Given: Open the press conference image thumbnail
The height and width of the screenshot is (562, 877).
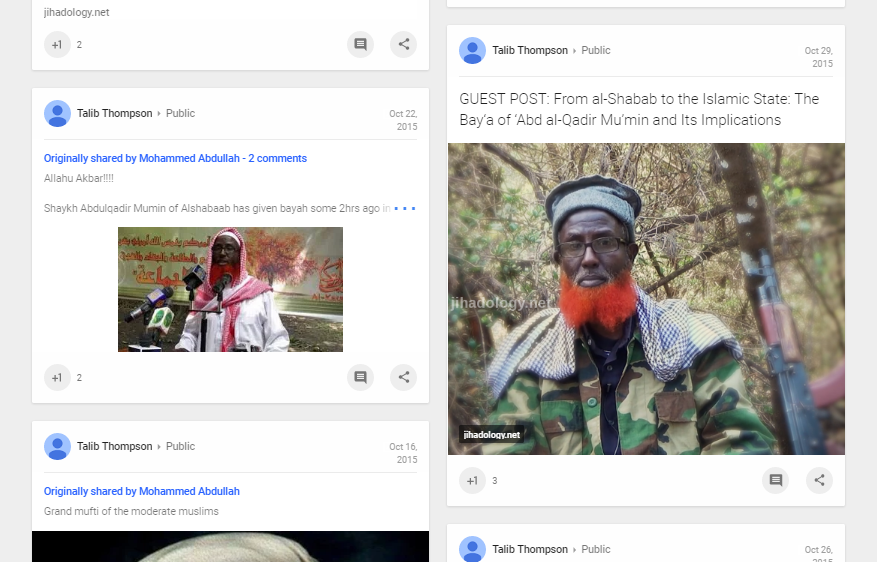Looking at the screenshot, I should tap(230, 289).
